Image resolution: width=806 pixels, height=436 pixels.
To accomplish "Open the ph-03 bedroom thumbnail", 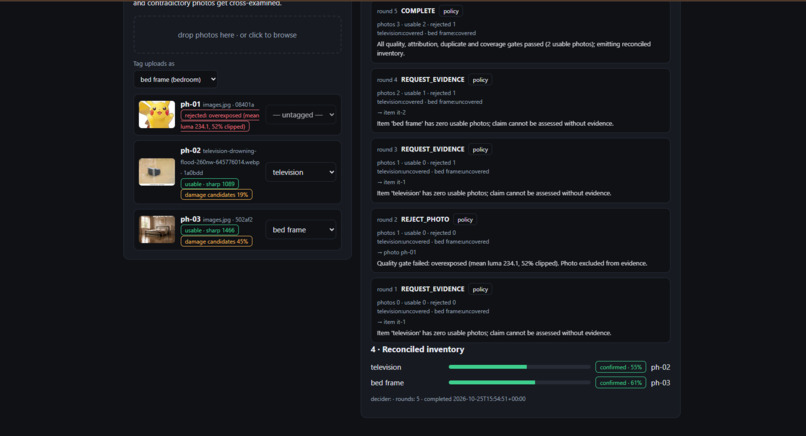I will point(157,229).
